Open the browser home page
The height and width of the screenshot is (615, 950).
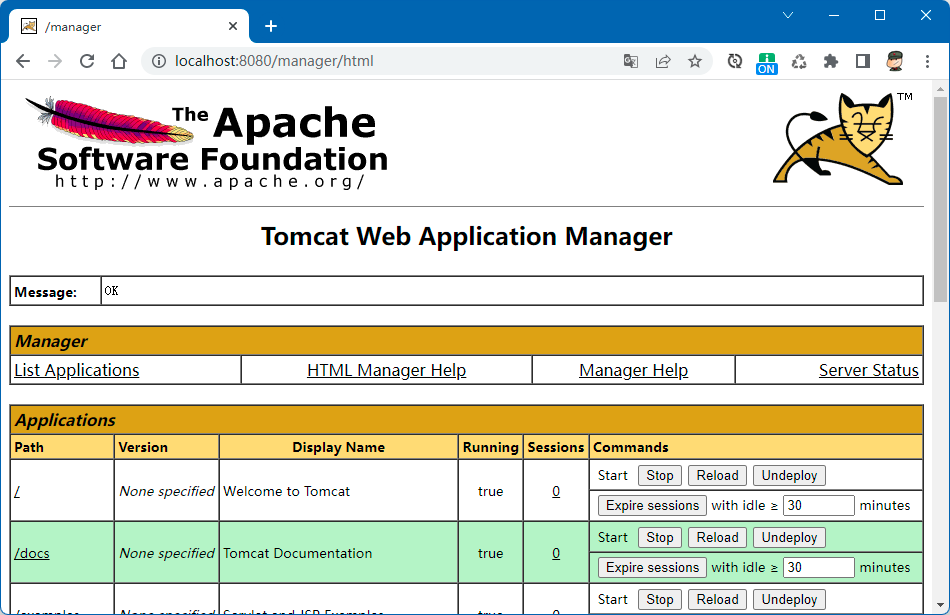(119, 61)
